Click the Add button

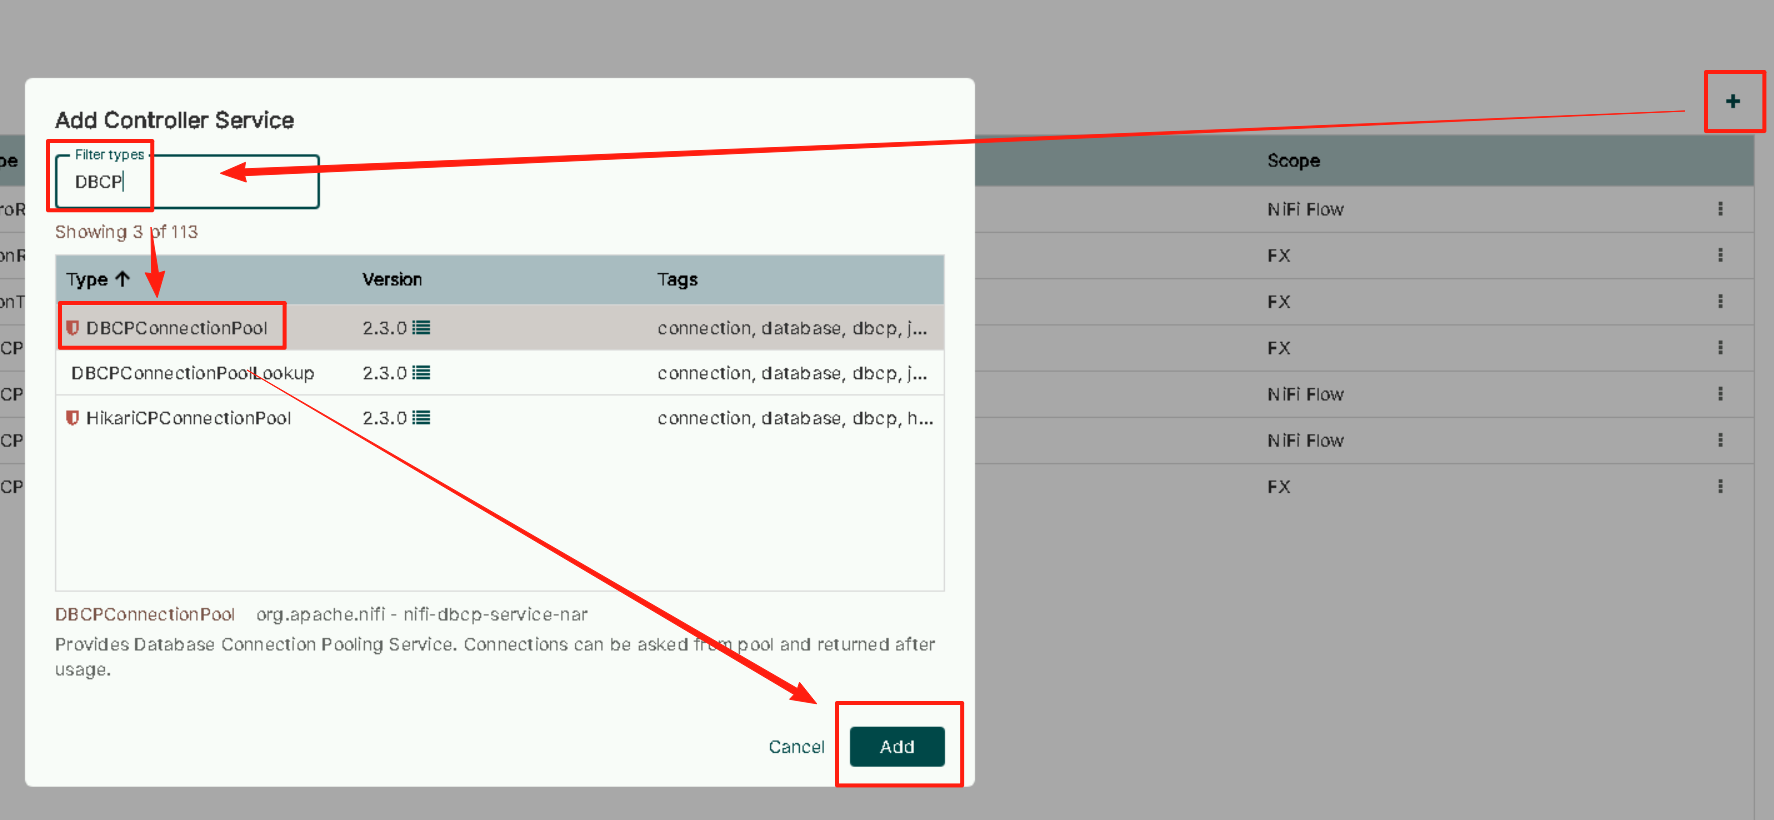click(897, 747)
